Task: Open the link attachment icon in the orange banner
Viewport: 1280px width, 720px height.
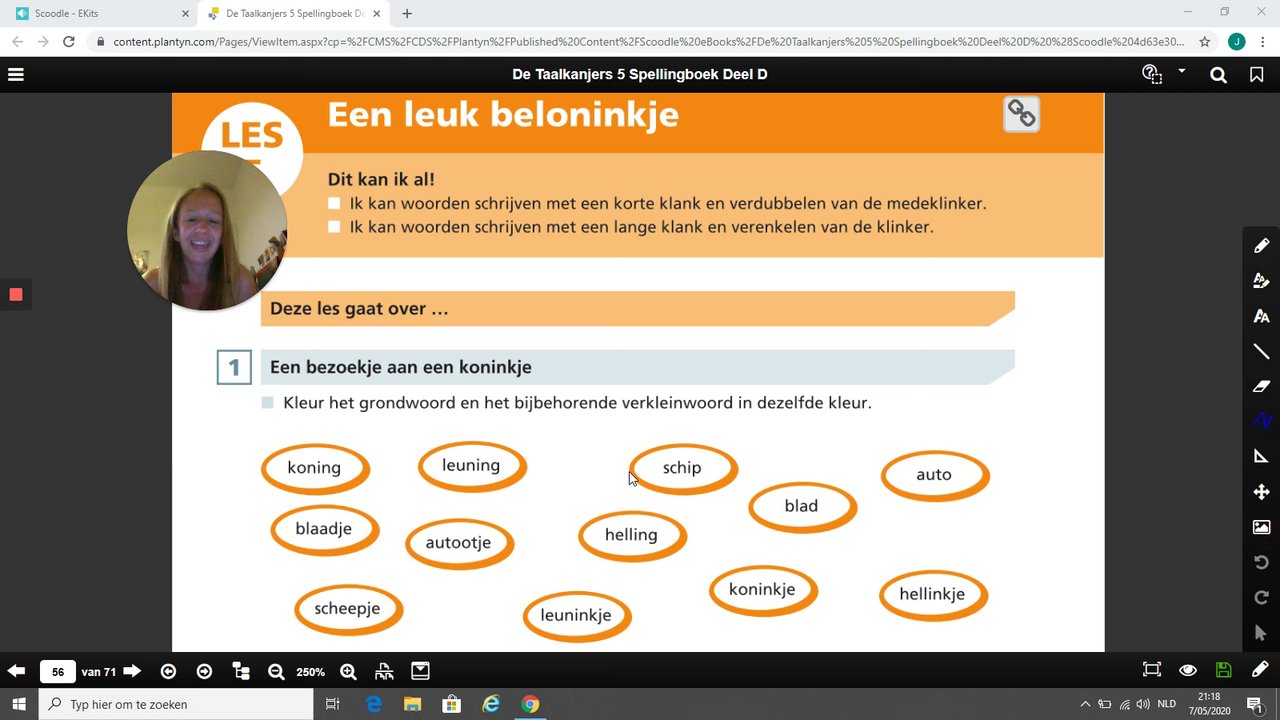Action: 1021,114
